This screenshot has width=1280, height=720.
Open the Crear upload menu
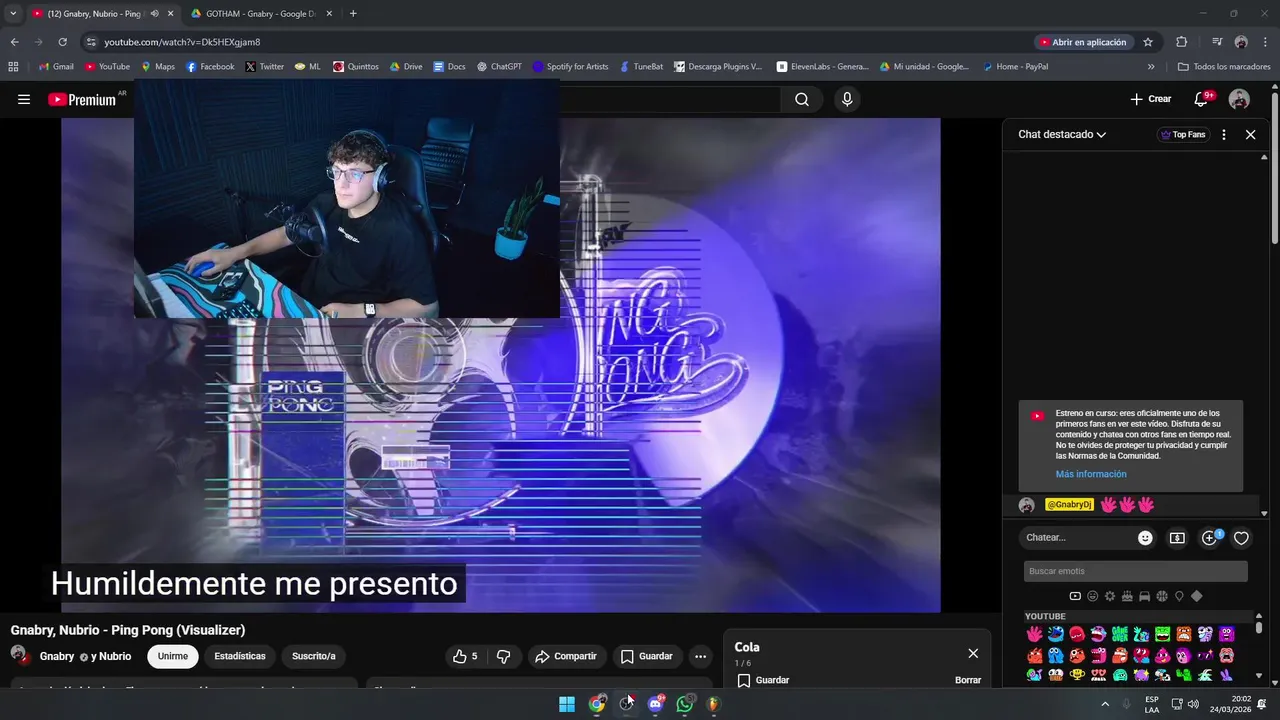[x=1150, y=99]
